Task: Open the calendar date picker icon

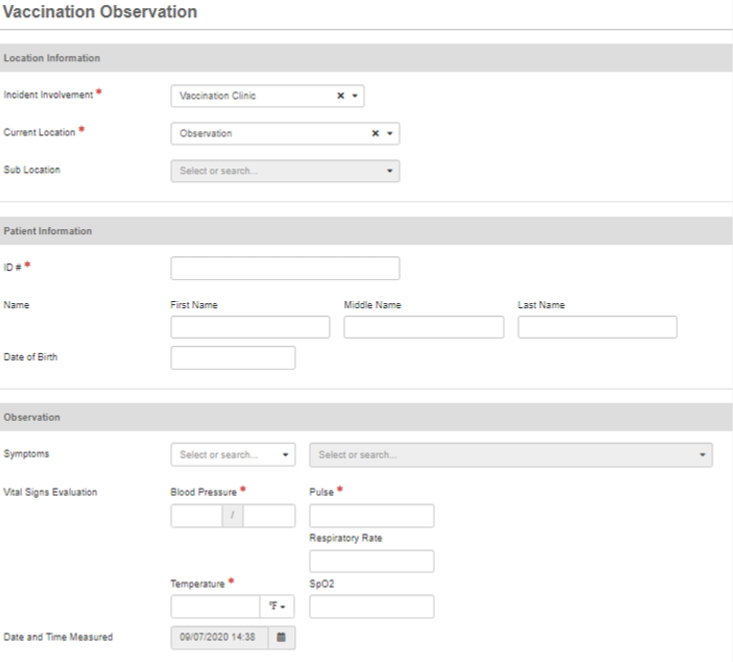Action: [x=281, y=637]
